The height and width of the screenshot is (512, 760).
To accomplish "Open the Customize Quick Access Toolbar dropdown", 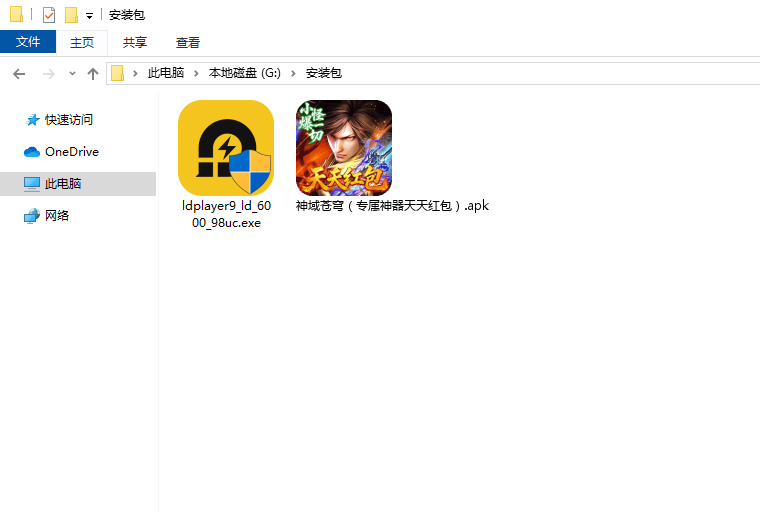I will pos(89,16).
